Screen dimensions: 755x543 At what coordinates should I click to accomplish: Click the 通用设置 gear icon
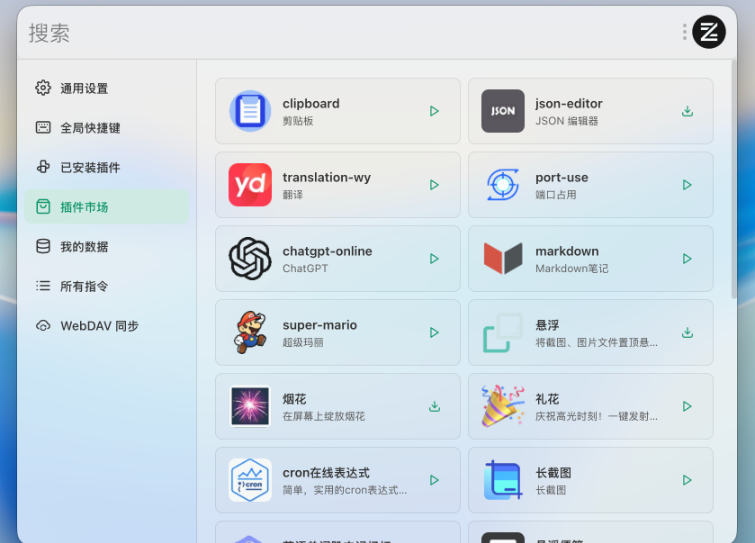click(x=43, y=88)
